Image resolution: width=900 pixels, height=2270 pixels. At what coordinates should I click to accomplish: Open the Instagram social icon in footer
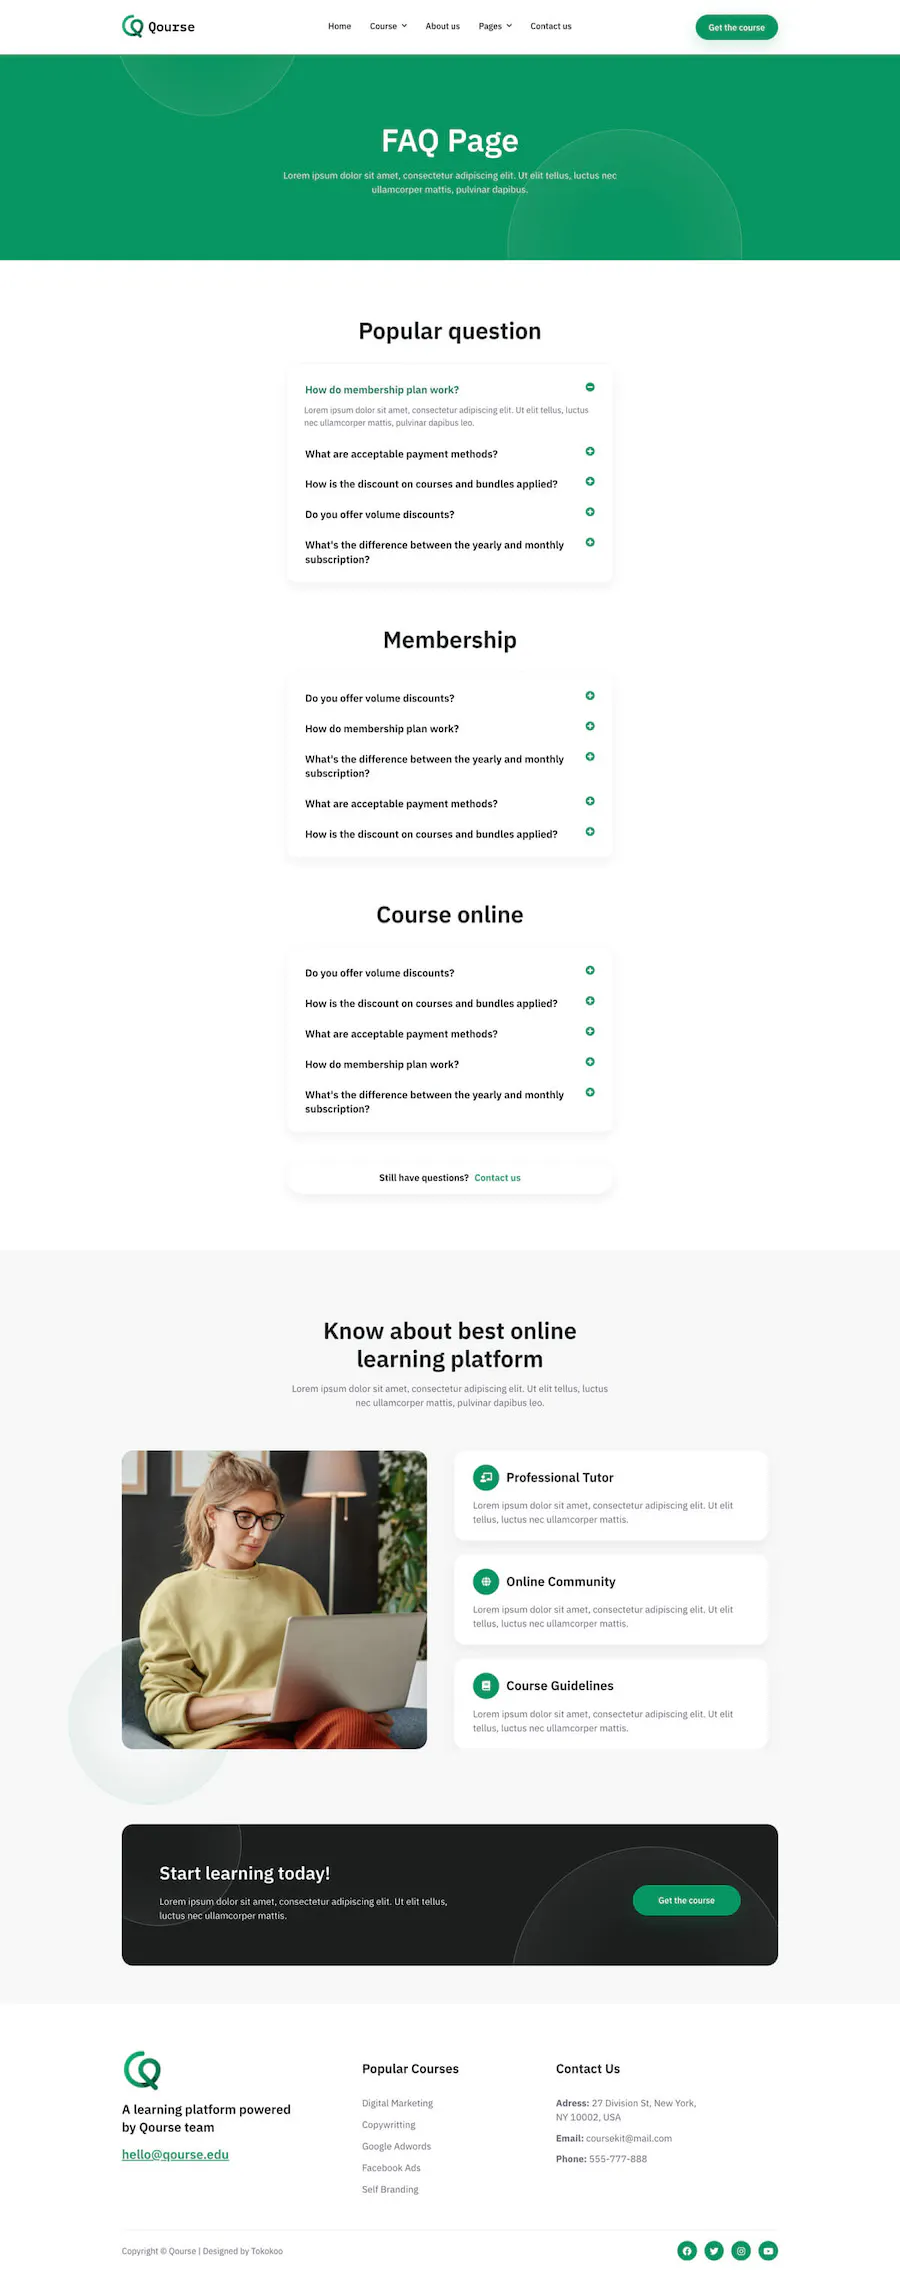[741, 2250]
